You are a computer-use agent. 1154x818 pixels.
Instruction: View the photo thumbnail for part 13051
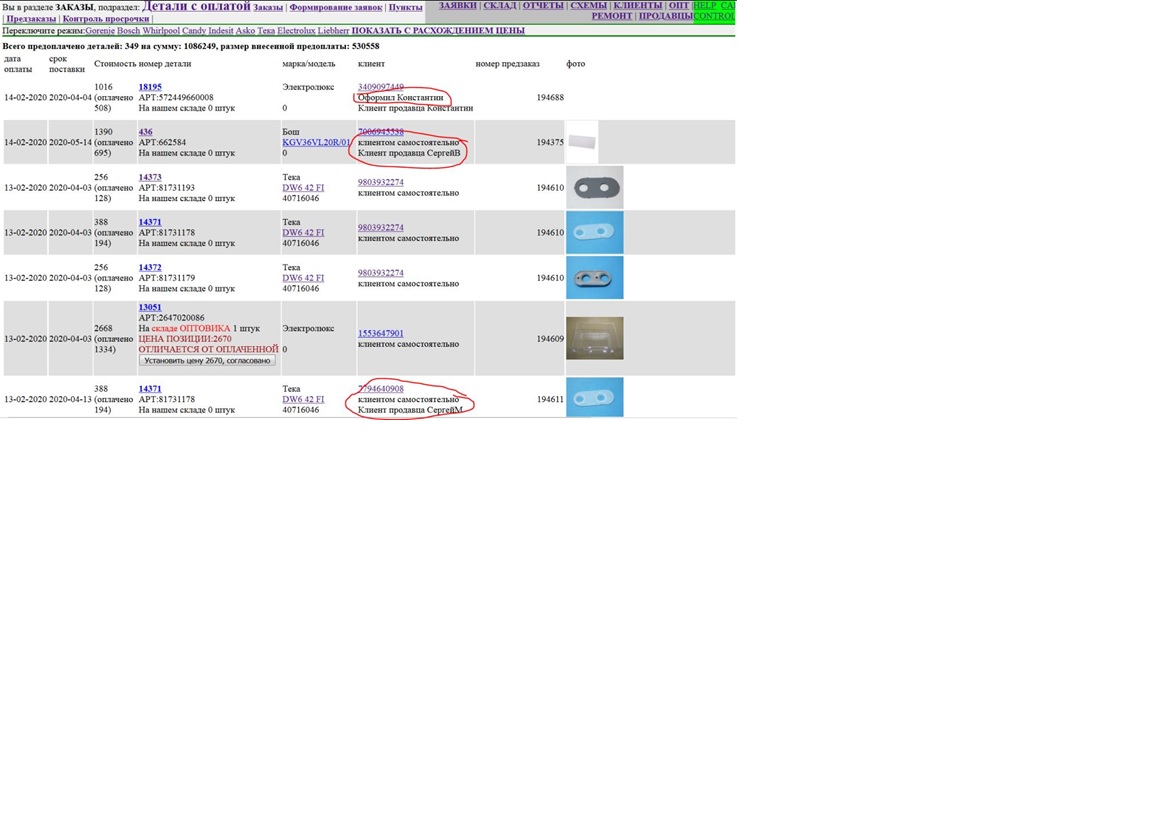click(x=594, y=338)
